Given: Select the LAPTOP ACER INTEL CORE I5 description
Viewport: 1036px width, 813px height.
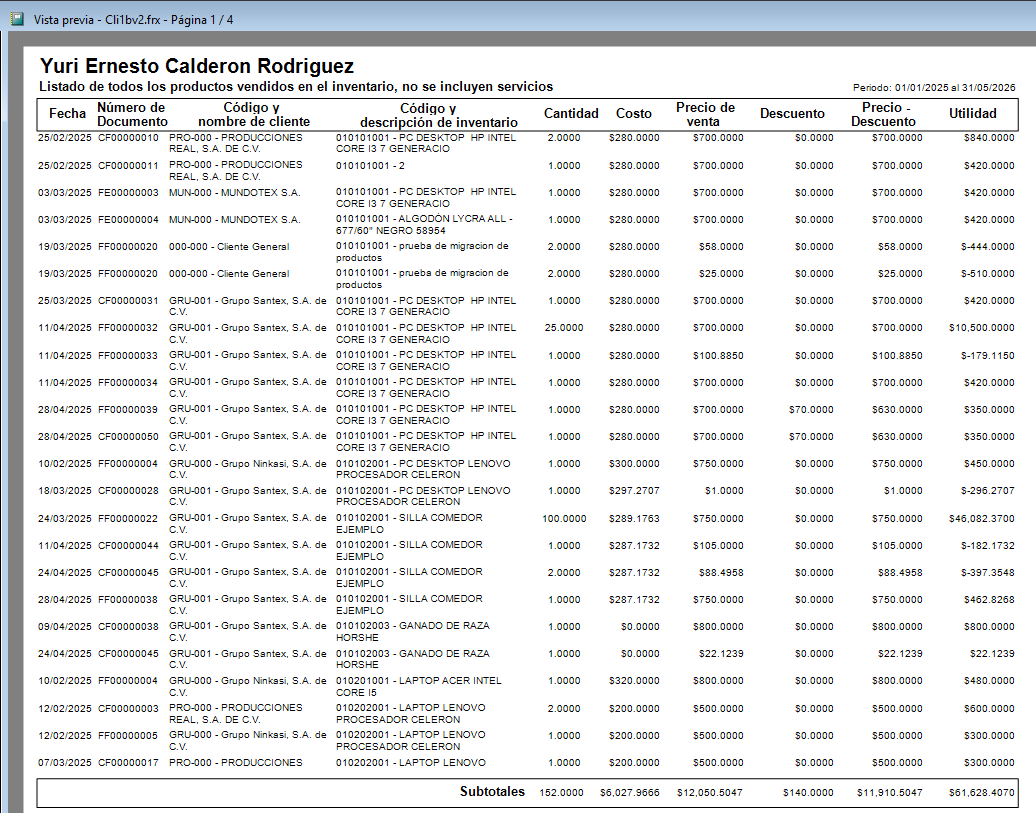Looking at the screenshot, I should 418,687.
